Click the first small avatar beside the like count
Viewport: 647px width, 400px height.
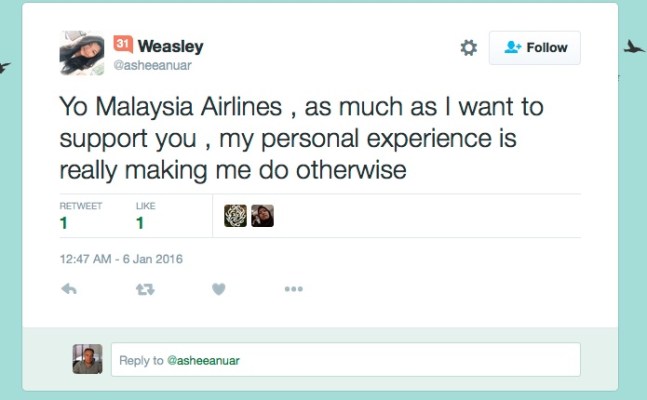[x=235, y=215]
